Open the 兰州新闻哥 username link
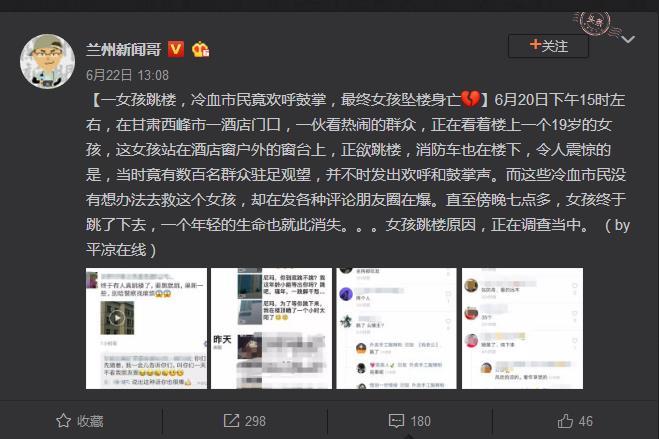The height and width of the screenshot is (439, 659). click(x=124, y=50)
